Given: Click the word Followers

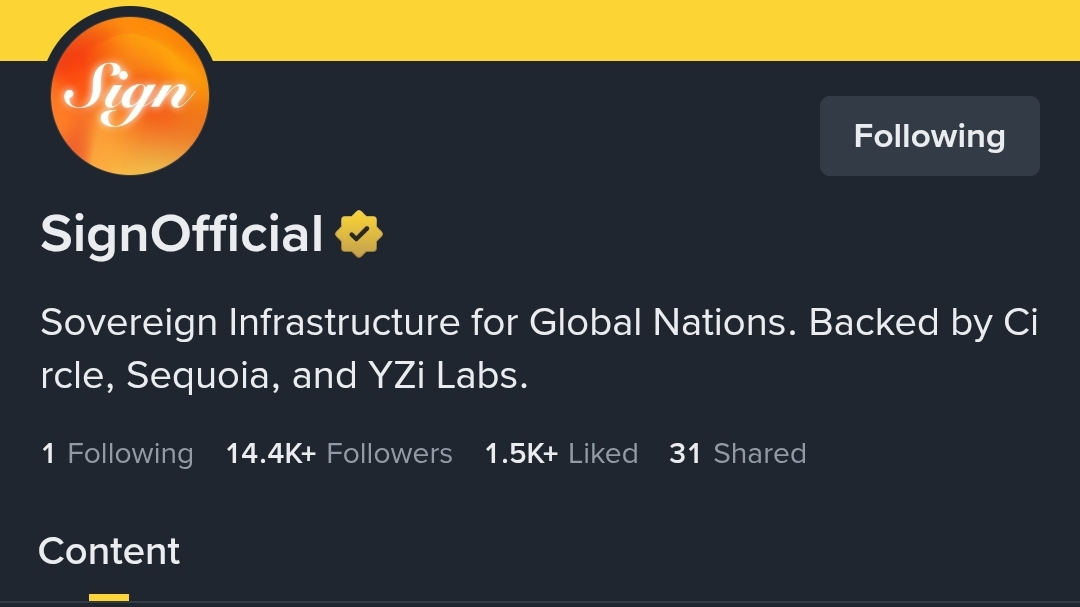Looking at the screenshot, I should coord(389,454).
